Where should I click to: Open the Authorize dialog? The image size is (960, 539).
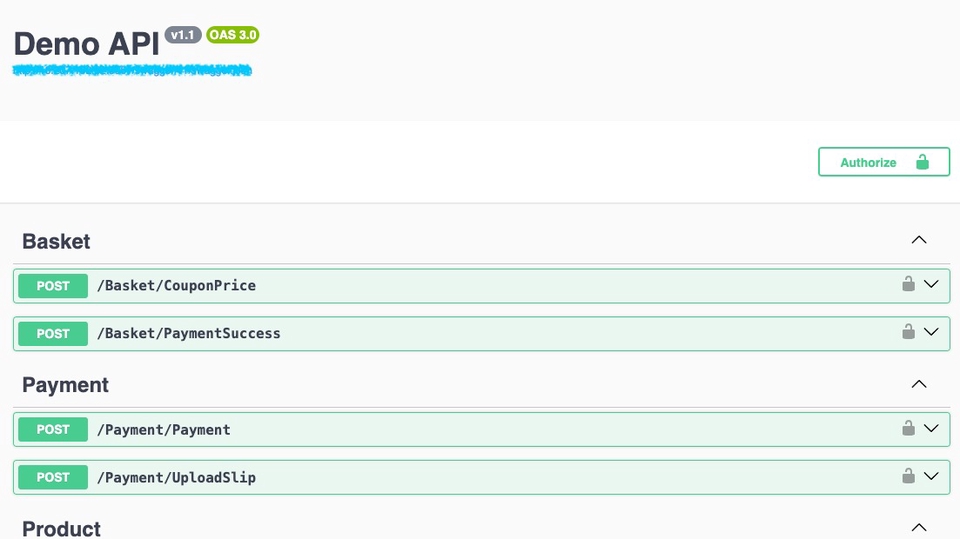pos(883,162)
